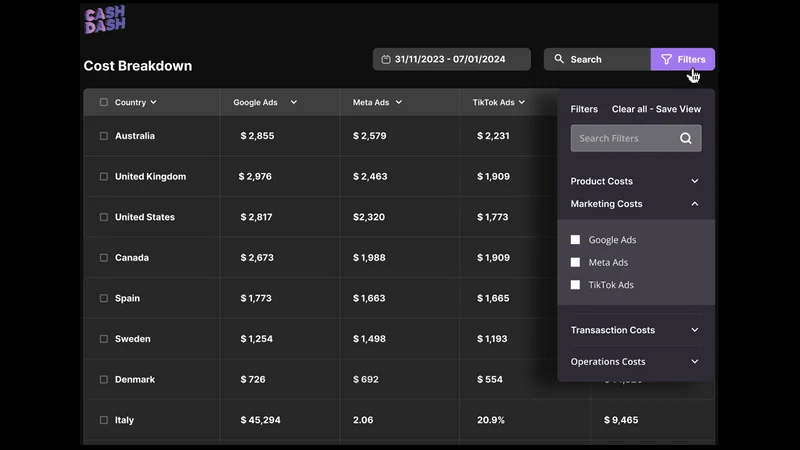Image resolution: width=800 pixels, height=450 pixels.
Task: Click the Sweden country name
Action: coord(133,339)
